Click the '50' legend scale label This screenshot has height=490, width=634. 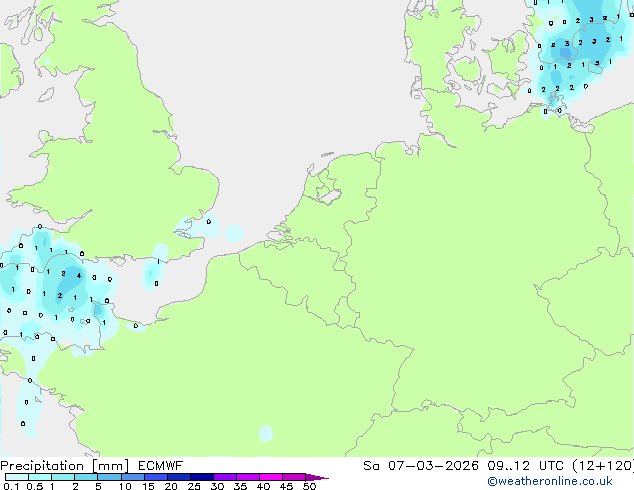pyautogui.click(x=309, y=486)
